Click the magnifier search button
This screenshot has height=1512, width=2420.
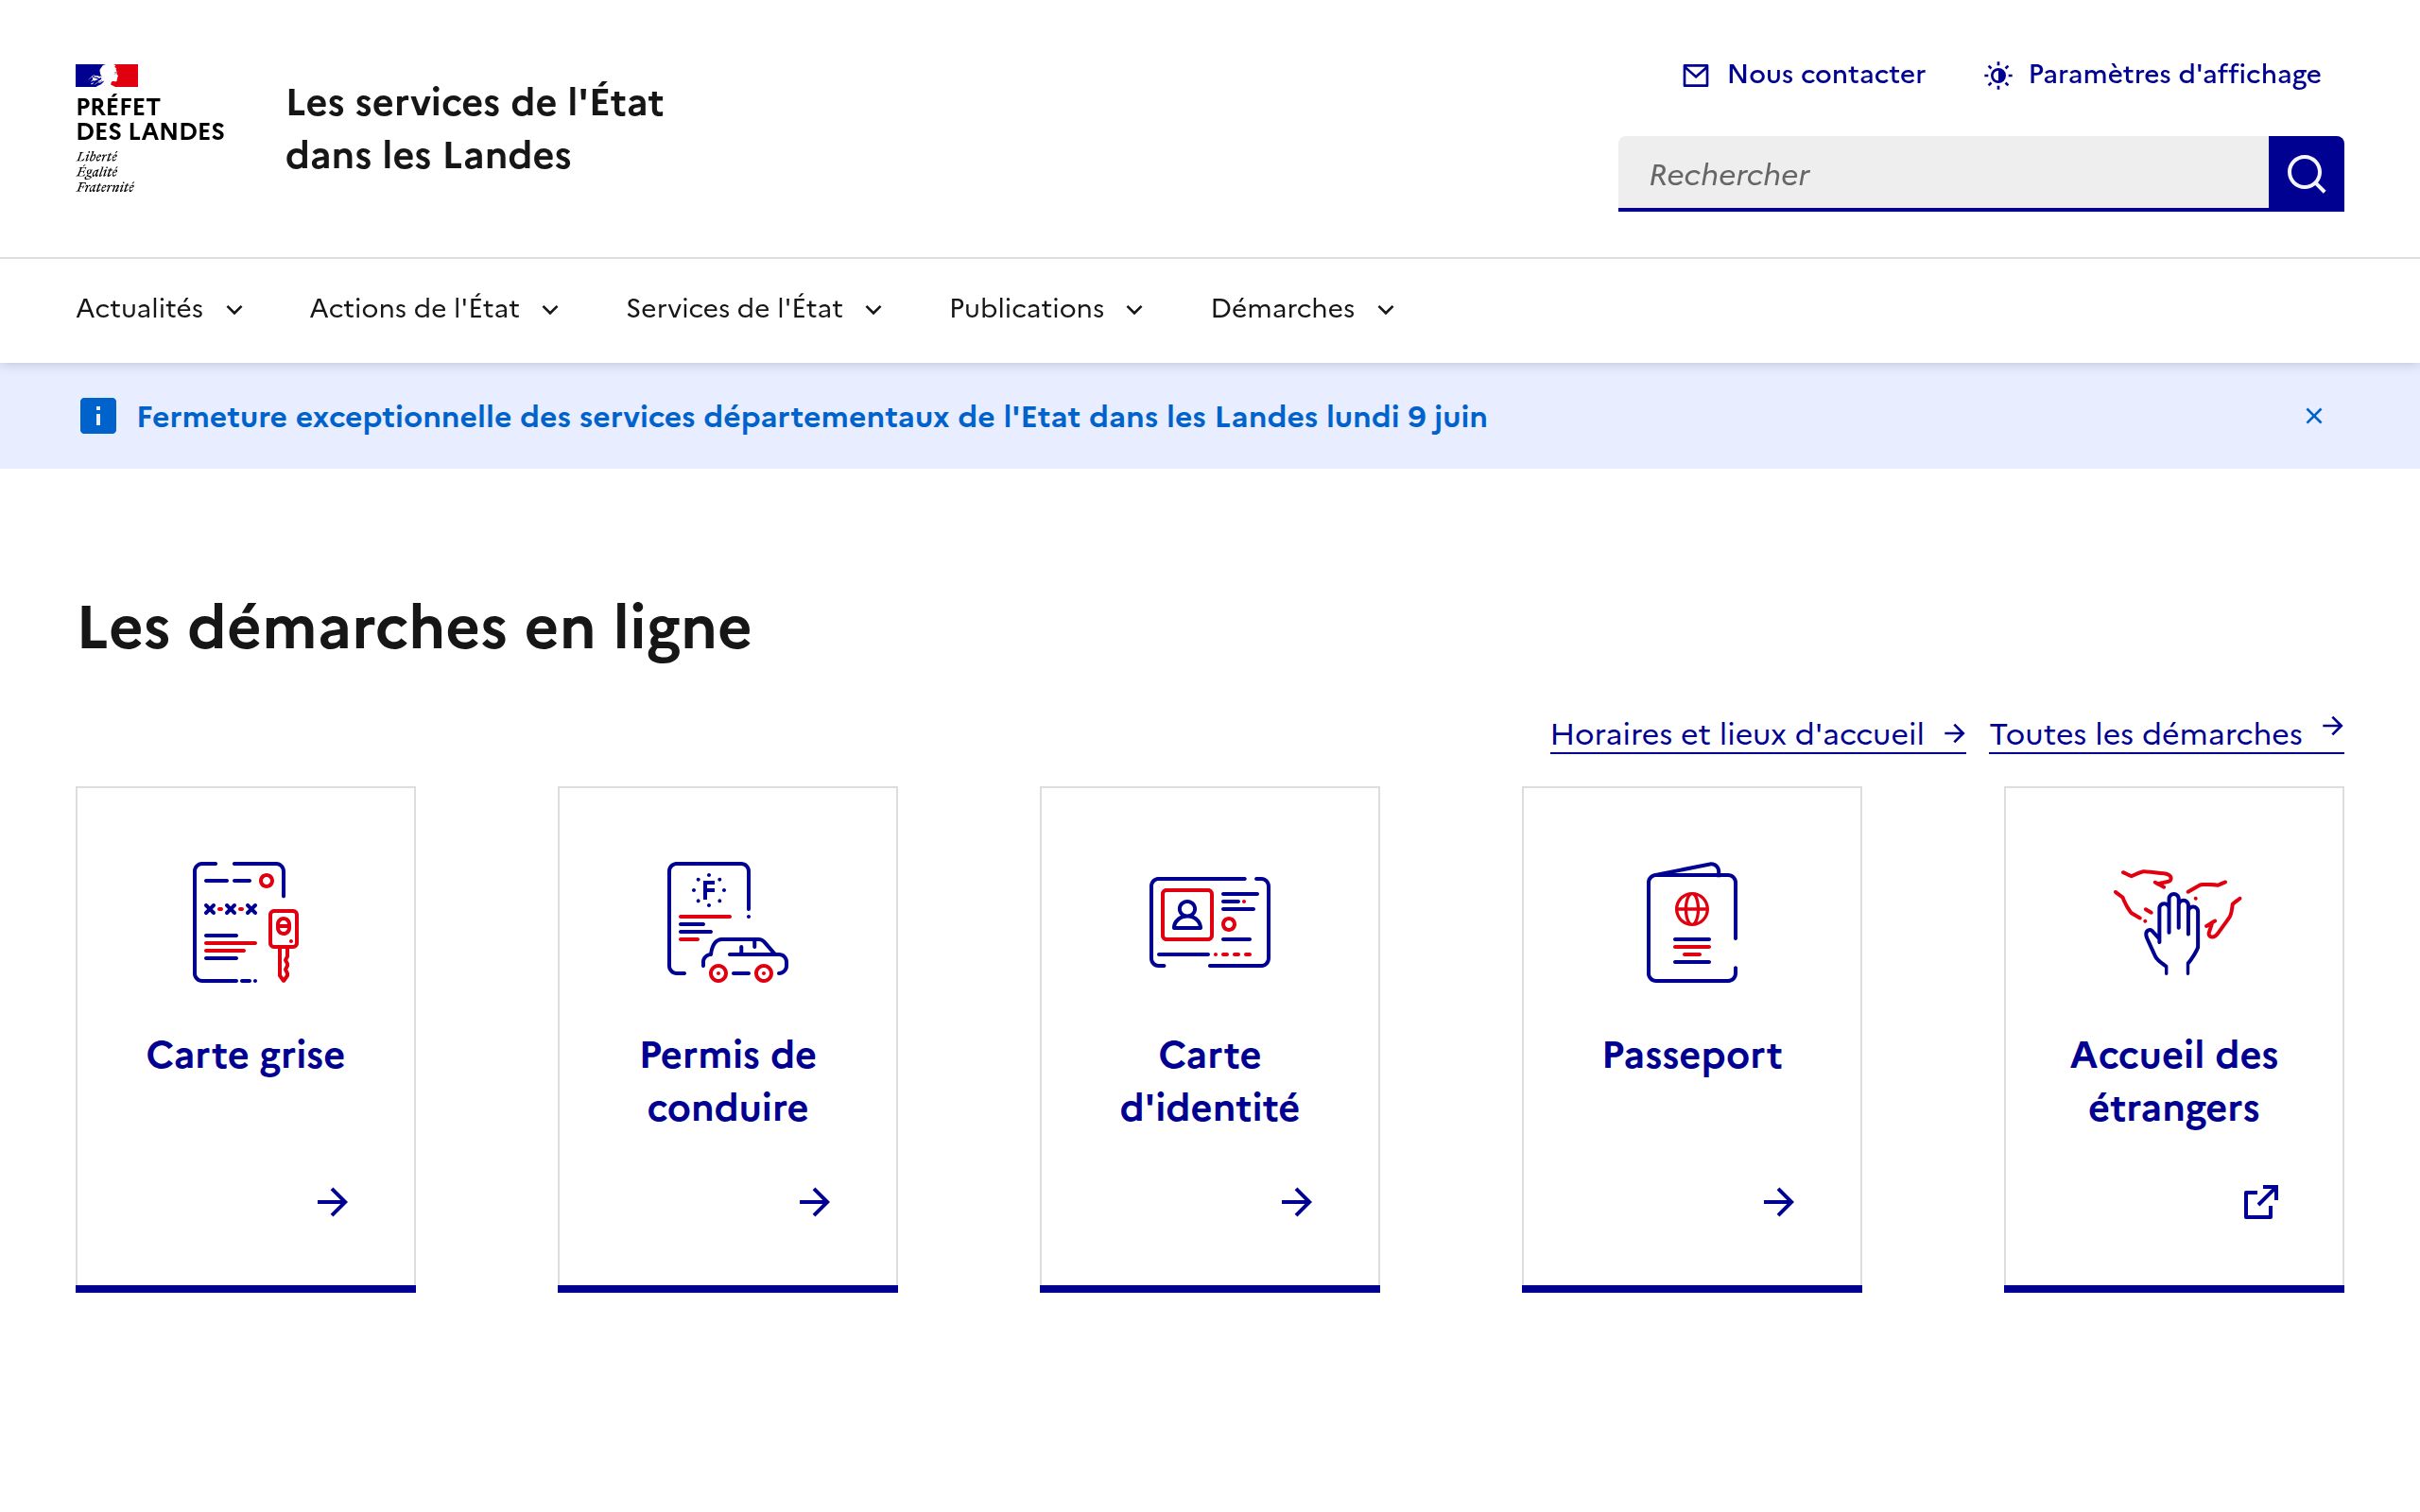click(x=2305, y=174)
